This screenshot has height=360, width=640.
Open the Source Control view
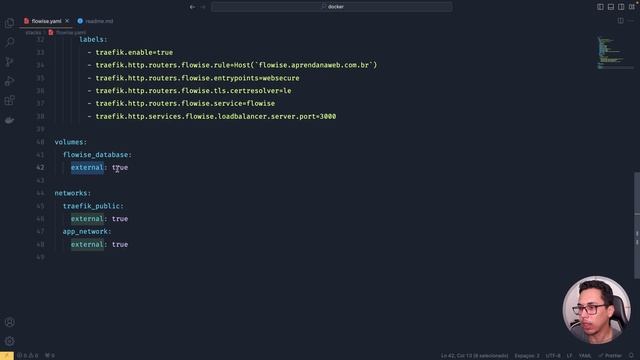pos(9,62)
